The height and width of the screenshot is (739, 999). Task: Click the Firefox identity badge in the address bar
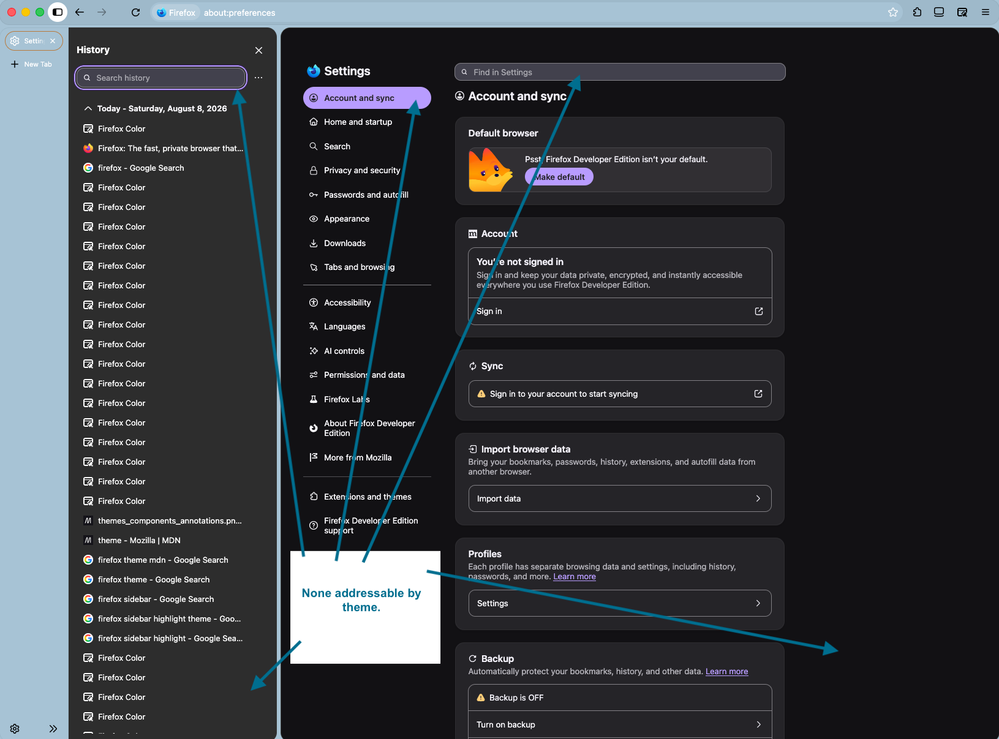click(x=176, y=13)
